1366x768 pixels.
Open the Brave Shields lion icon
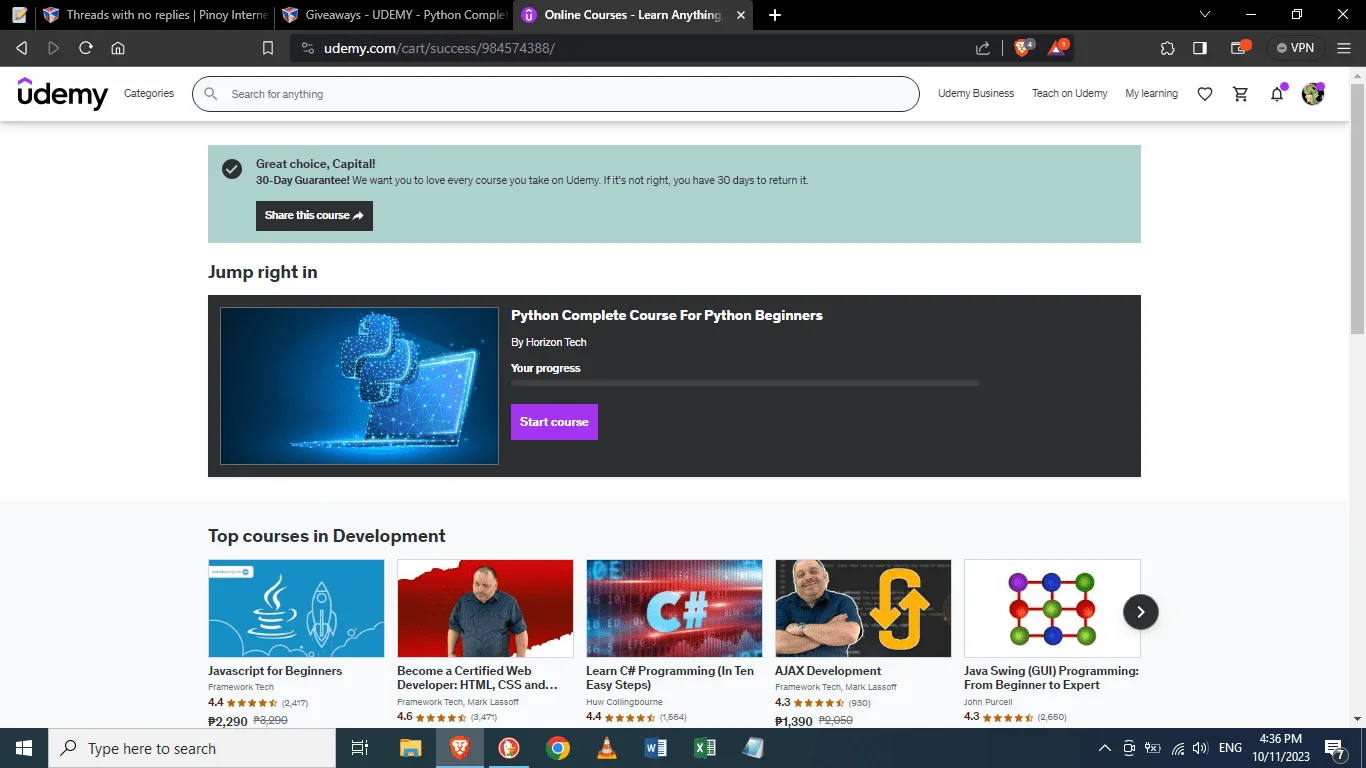click(1023, 48)
